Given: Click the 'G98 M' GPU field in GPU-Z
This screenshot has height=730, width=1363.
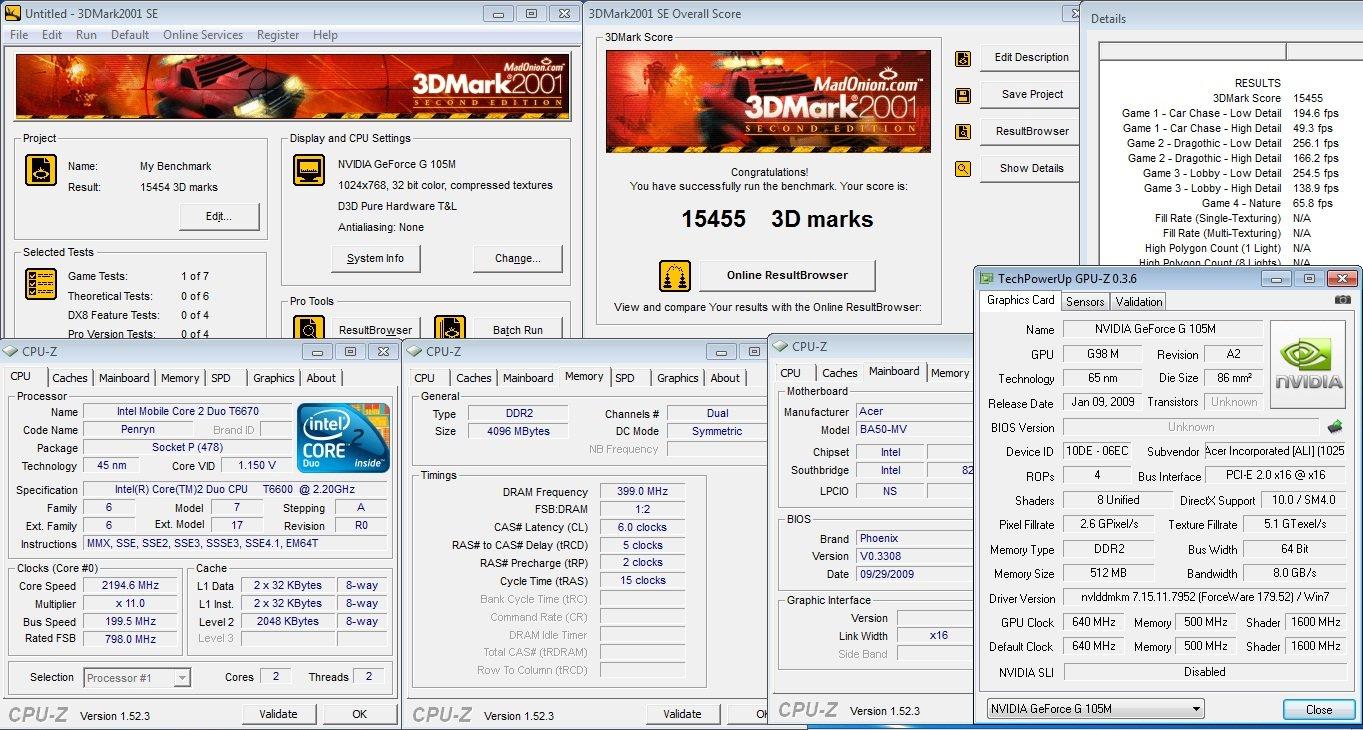Looking at the screenshot, I should [x=1103, y=354].
